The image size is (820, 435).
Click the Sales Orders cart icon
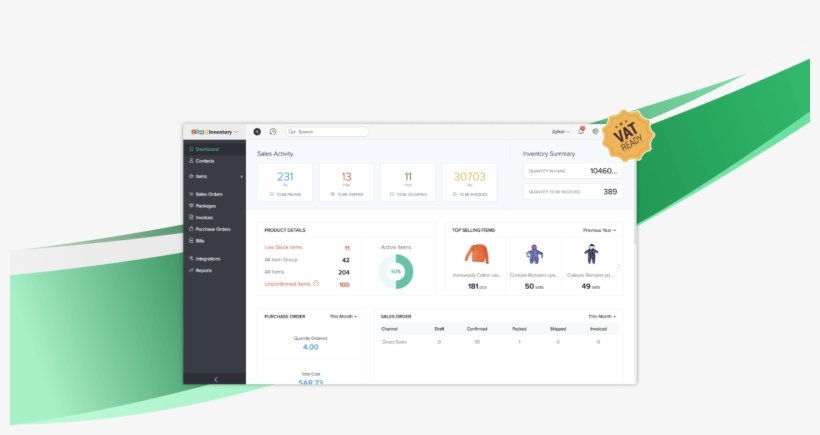191,194
